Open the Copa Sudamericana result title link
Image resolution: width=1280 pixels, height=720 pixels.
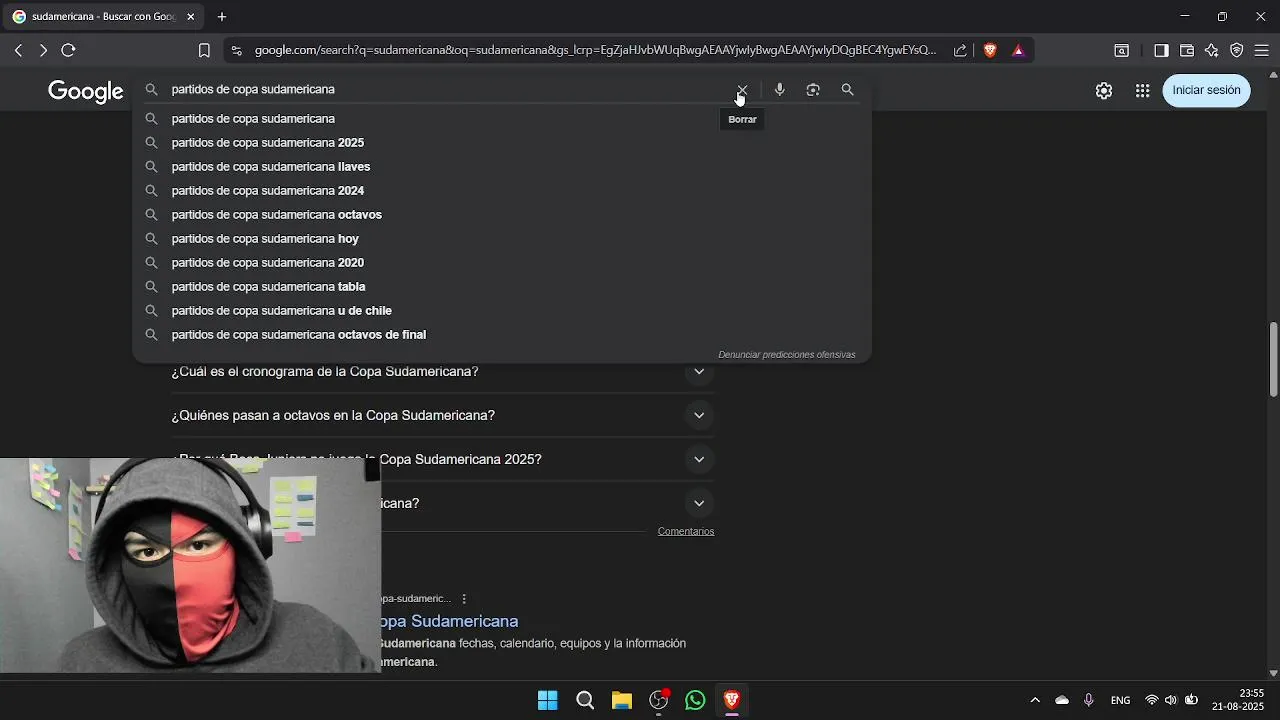(x=449, y=621)
